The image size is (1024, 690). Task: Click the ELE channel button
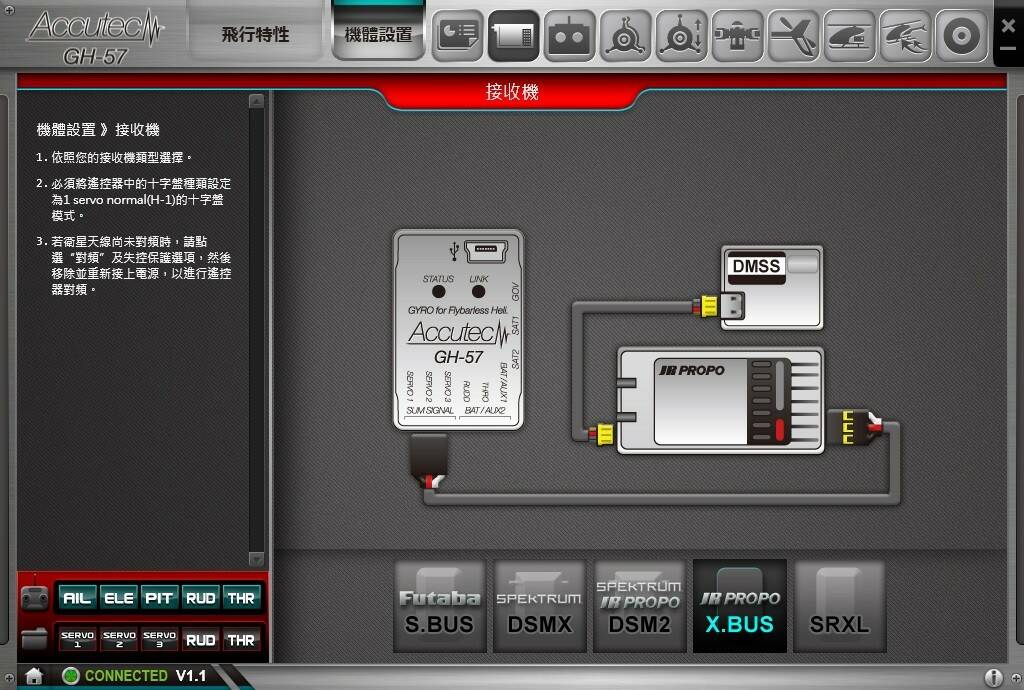click(x=118, y=598)
